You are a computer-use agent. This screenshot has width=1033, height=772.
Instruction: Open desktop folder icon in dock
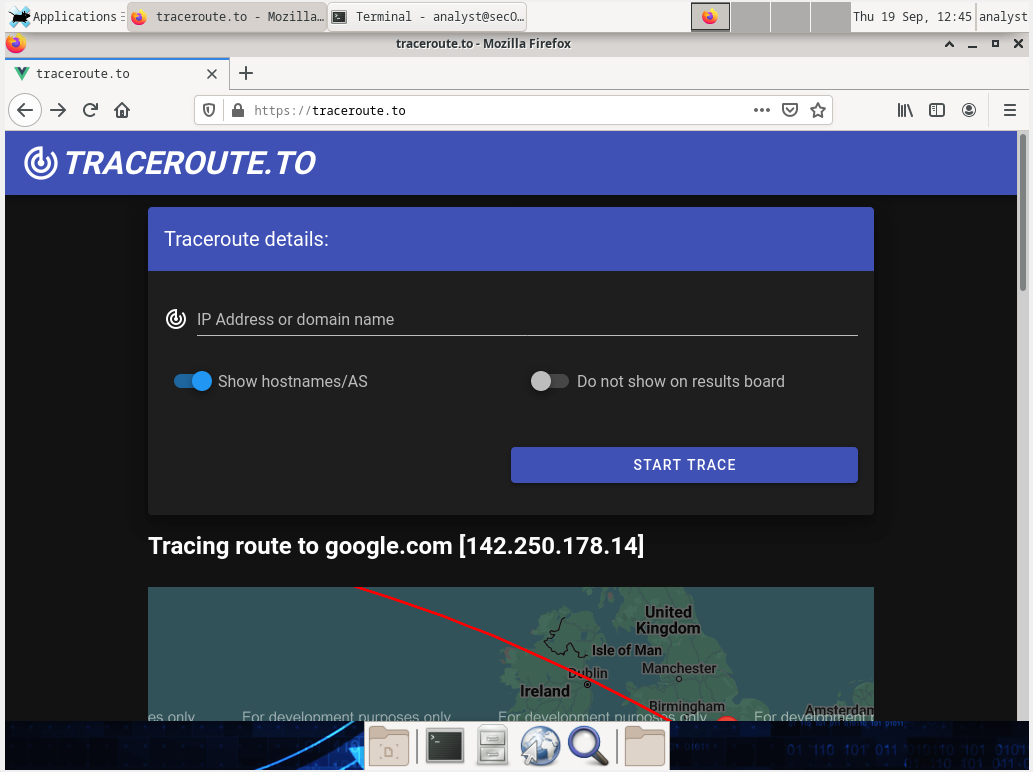[389, 746]
